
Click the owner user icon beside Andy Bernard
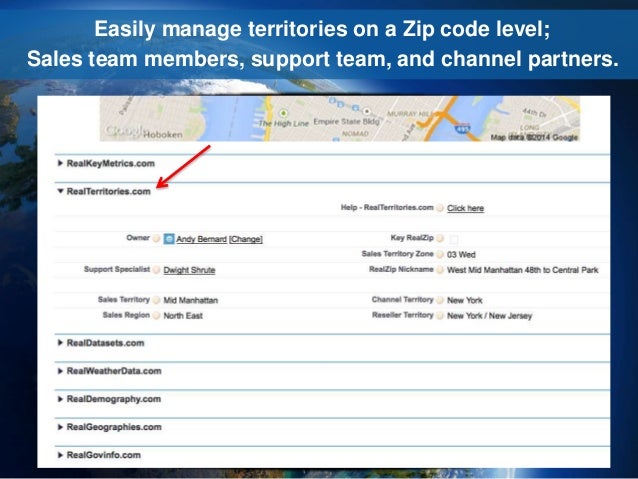(169, 239)
